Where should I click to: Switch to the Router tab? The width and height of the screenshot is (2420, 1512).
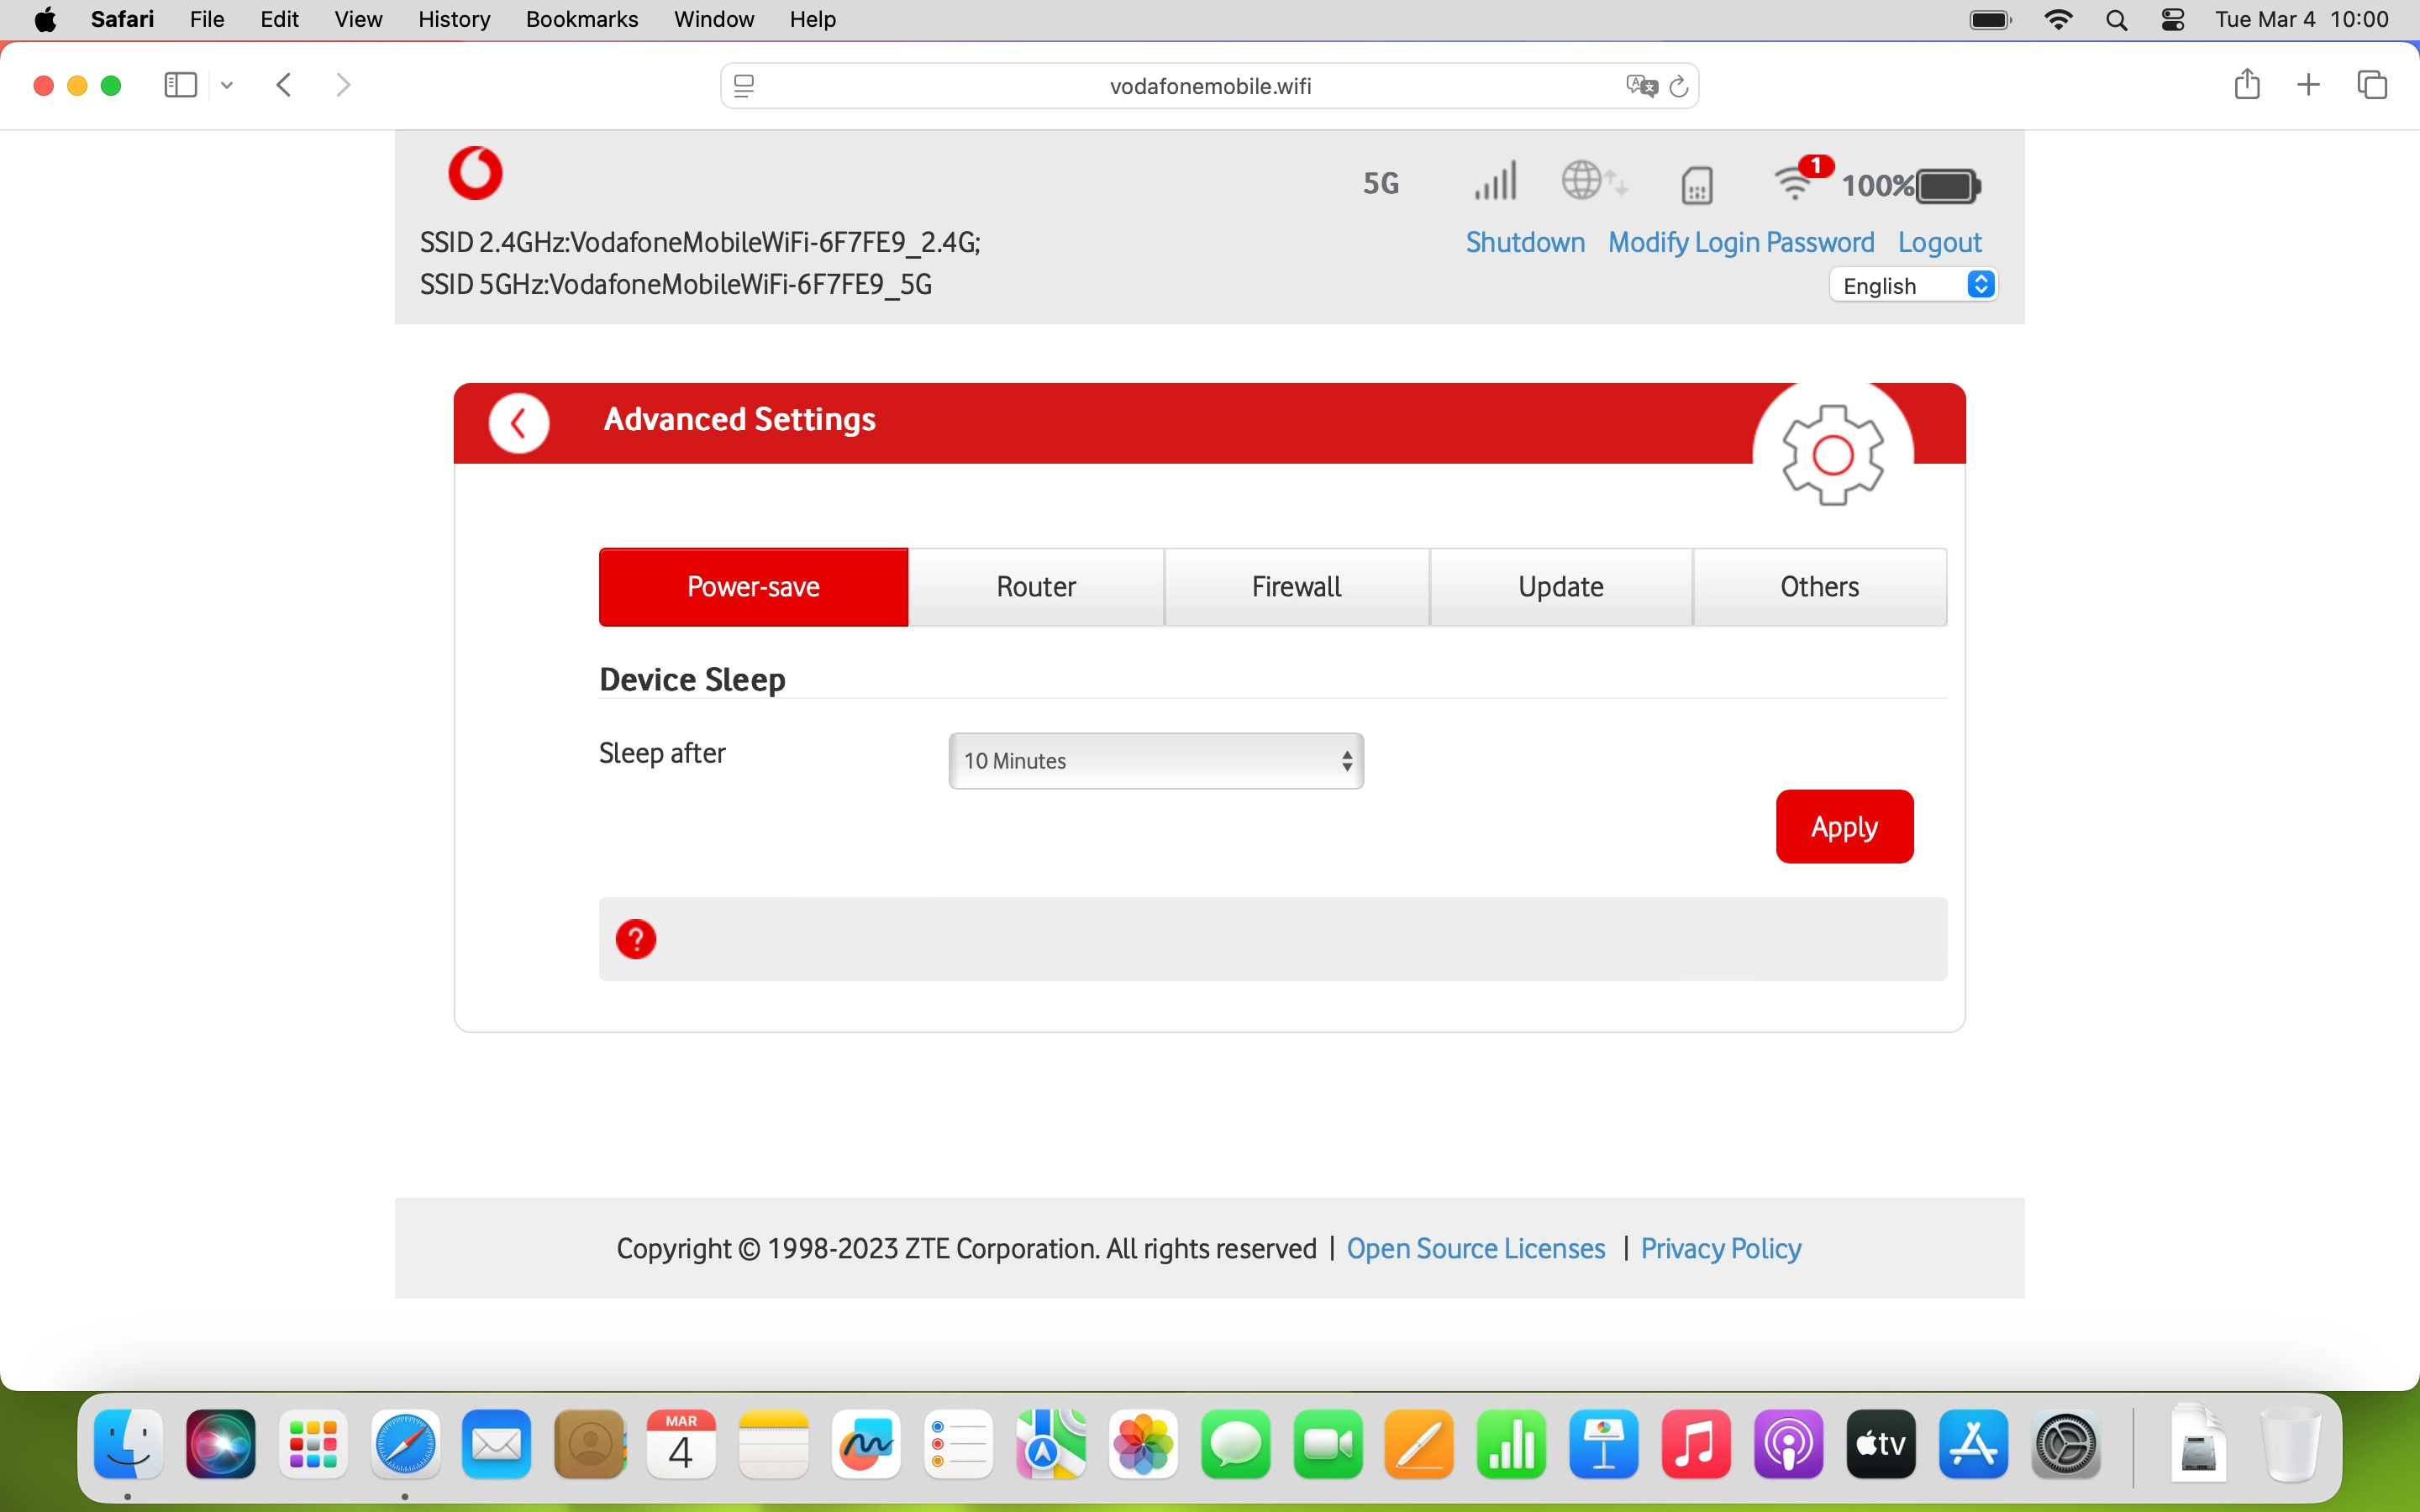coord(1036,587)
